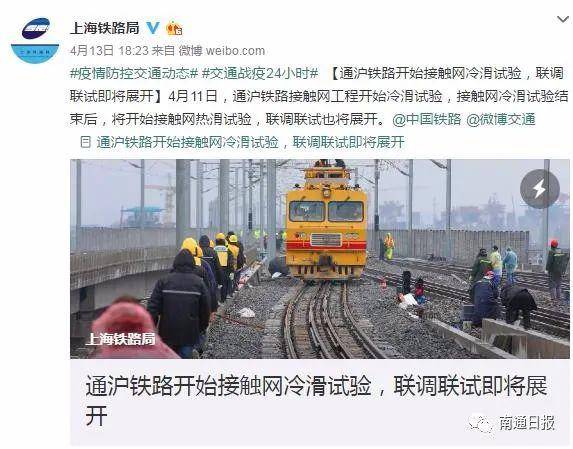This screenshot has height=449, width=573.
Task: Click the orange member crown badge
Action: coord(174,28)
